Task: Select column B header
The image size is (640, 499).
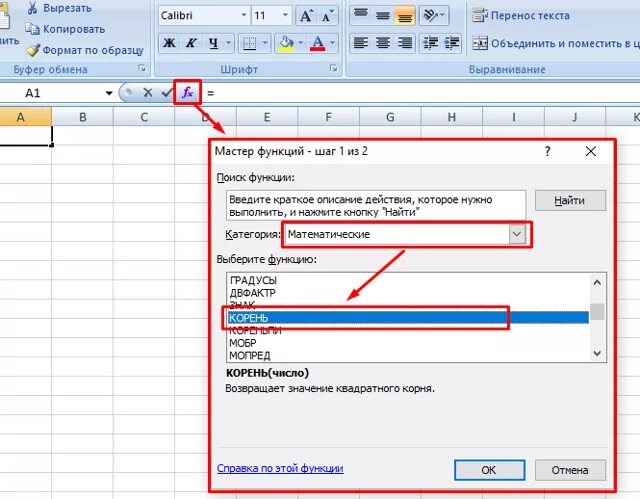Action: [82, 118]
